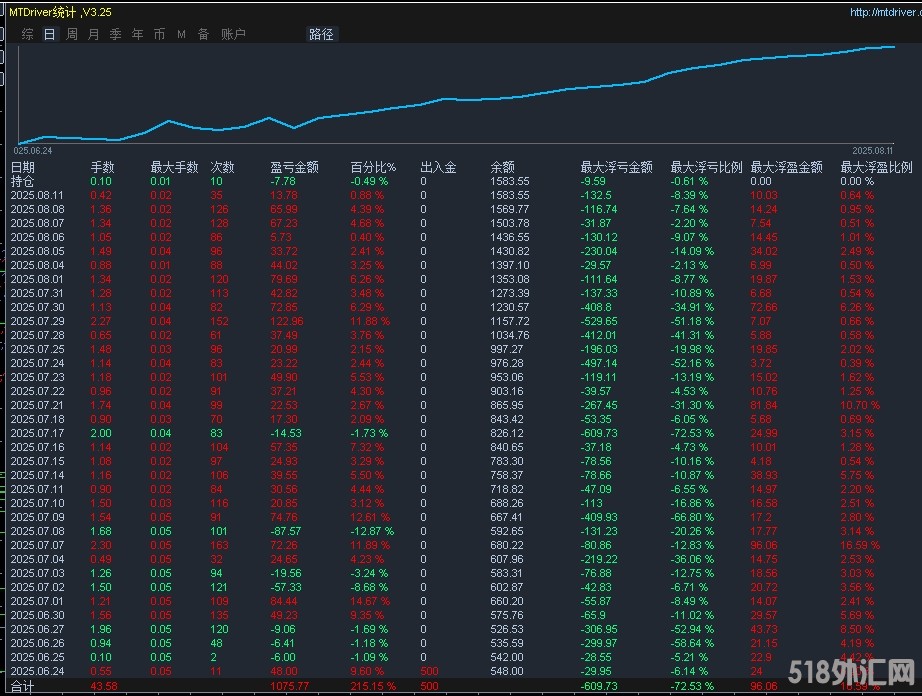The width and height of the screenshot is (922, 696).
Task: Select the M tab
Action: 182,34
